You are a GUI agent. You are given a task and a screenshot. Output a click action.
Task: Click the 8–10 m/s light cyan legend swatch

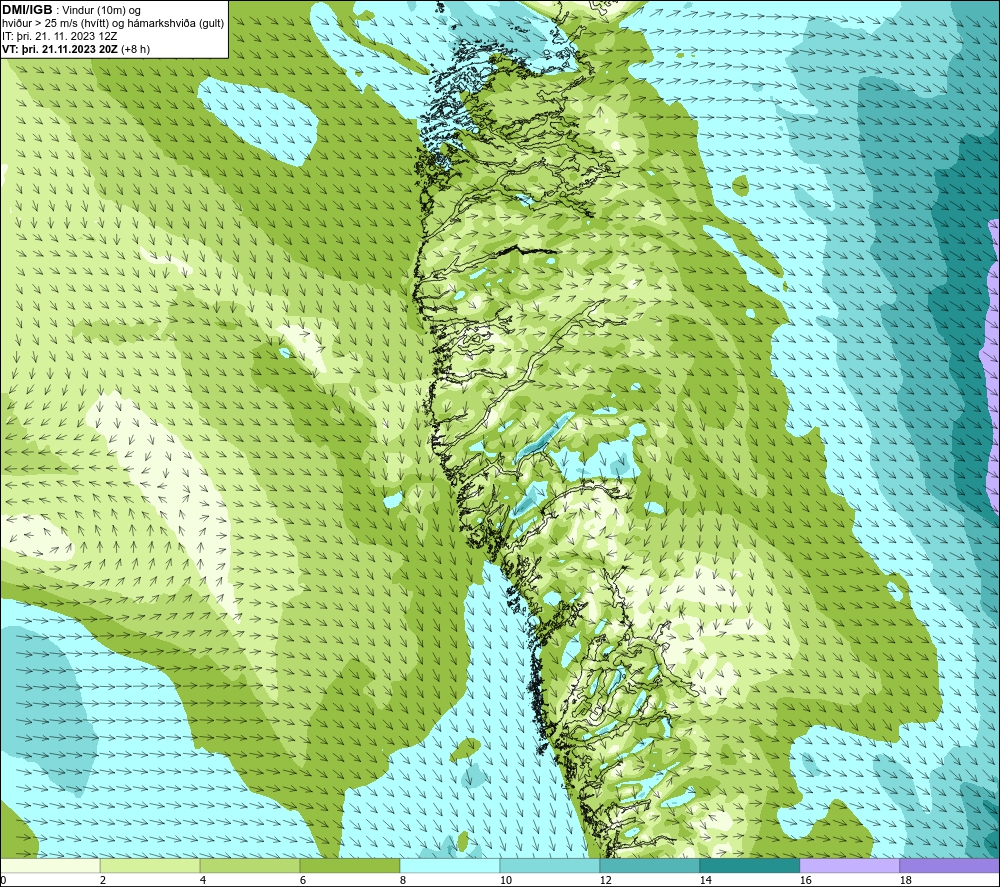(x=450, y=866)
